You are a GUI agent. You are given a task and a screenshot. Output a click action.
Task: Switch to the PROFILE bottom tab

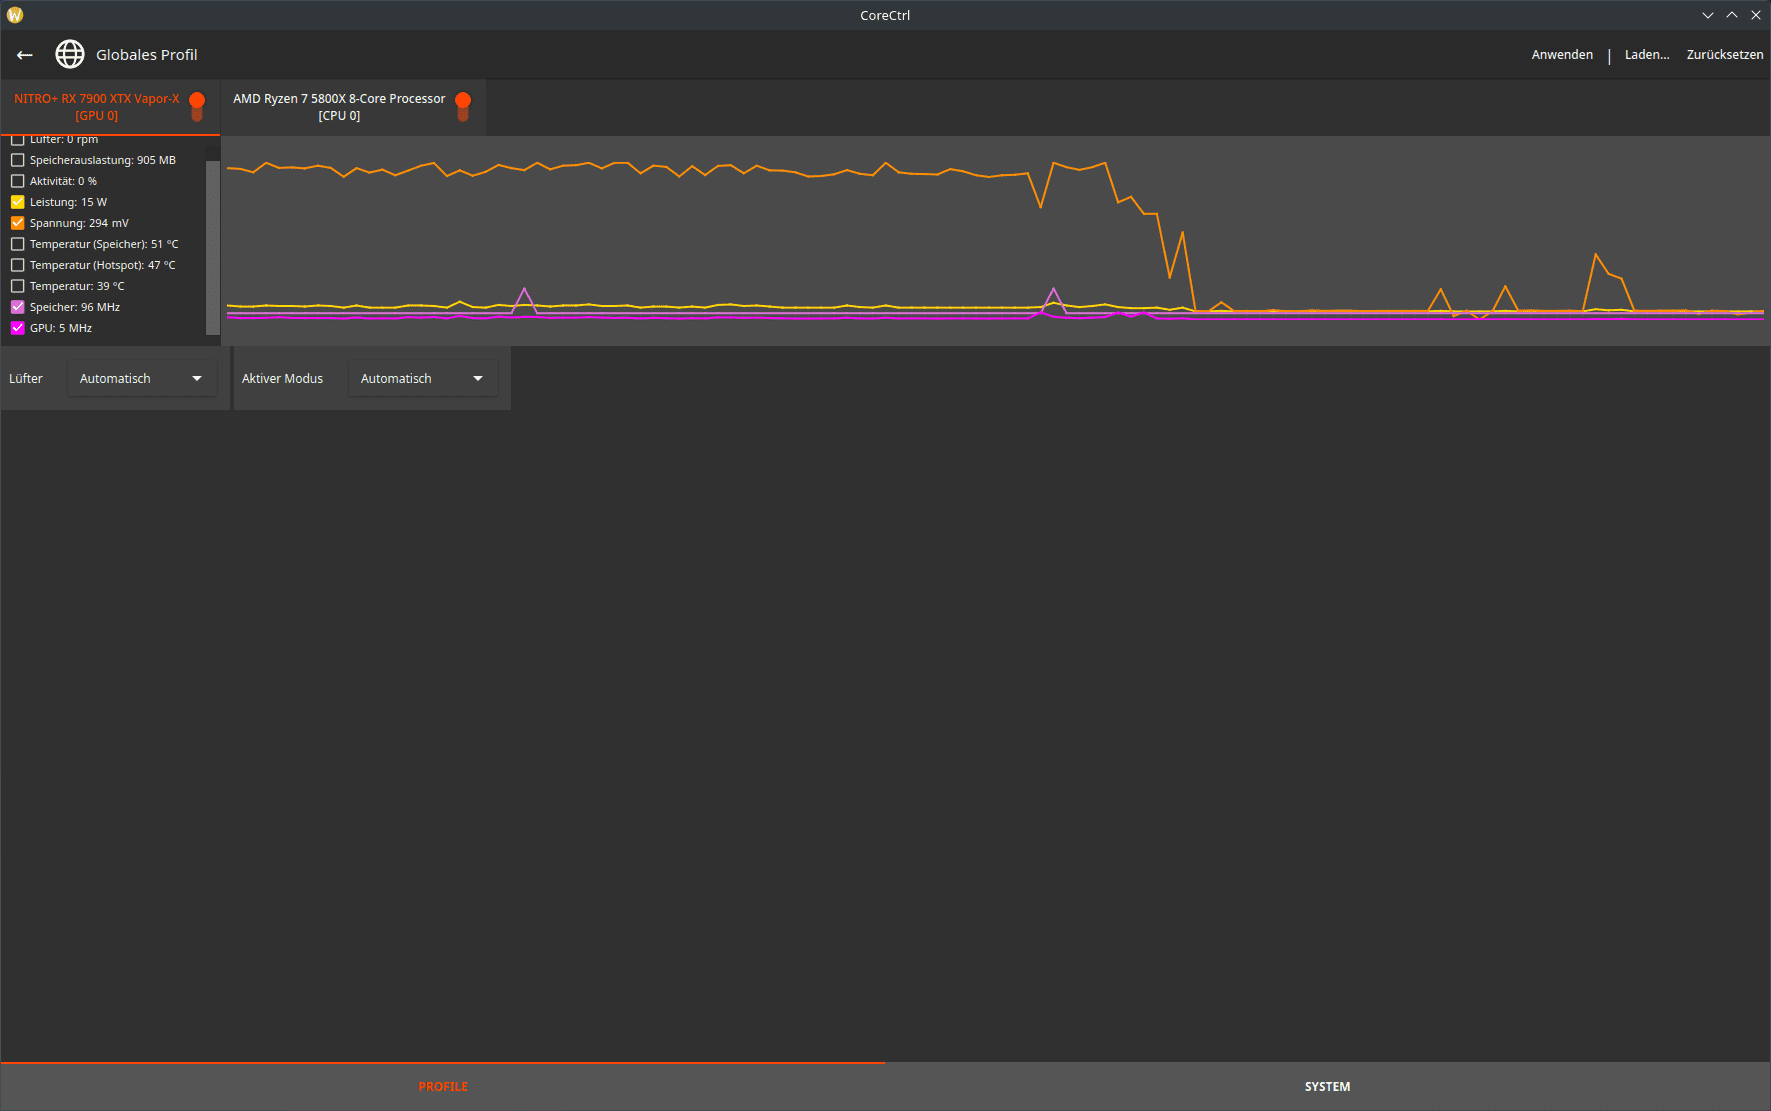[x=443, y=1087]
